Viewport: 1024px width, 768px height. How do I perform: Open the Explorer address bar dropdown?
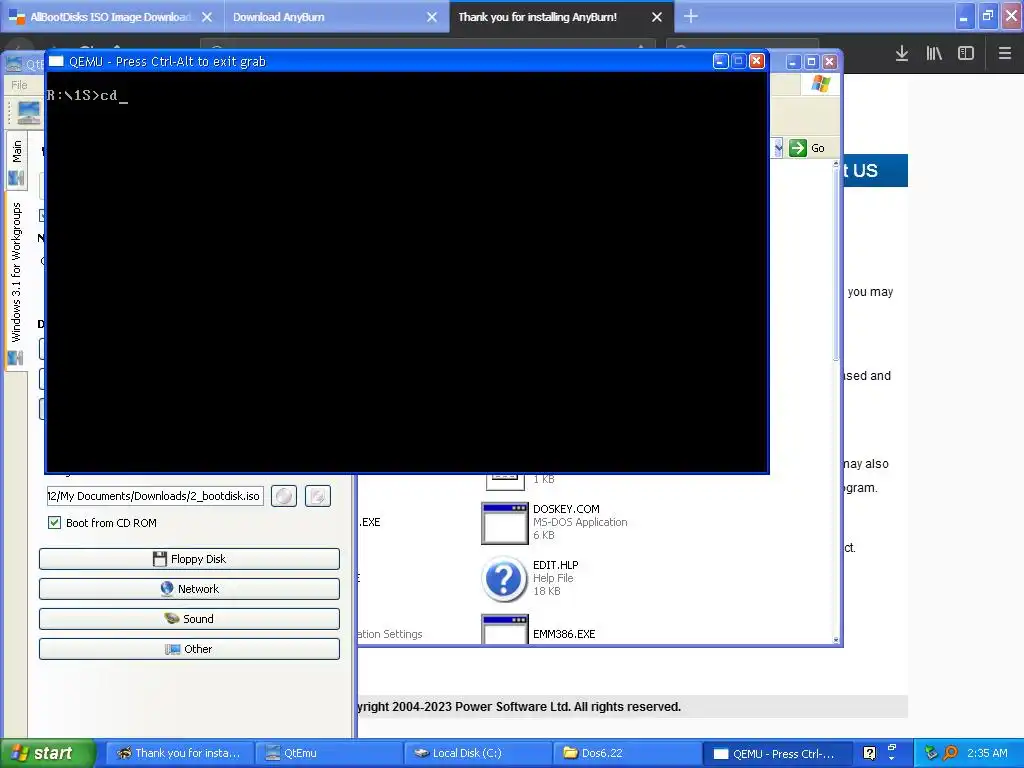click(778, 148)
